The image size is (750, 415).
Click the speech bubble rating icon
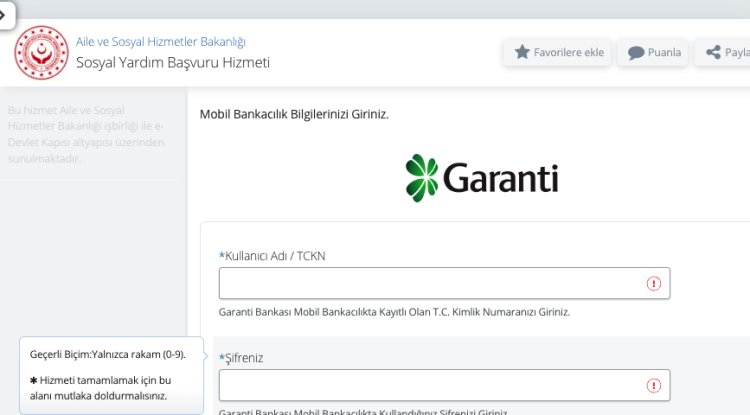(636, 53)
